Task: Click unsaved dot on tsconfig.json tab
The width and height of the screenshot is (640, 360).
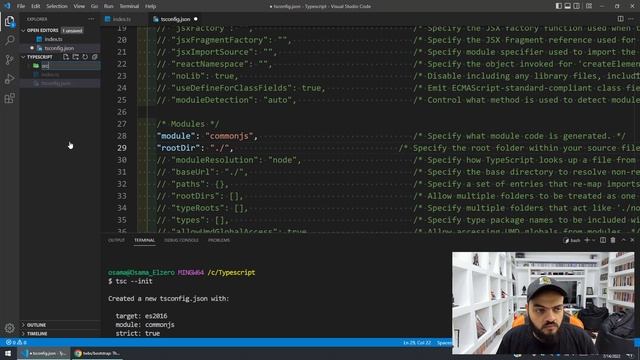Action: click(x=196, y=19)
